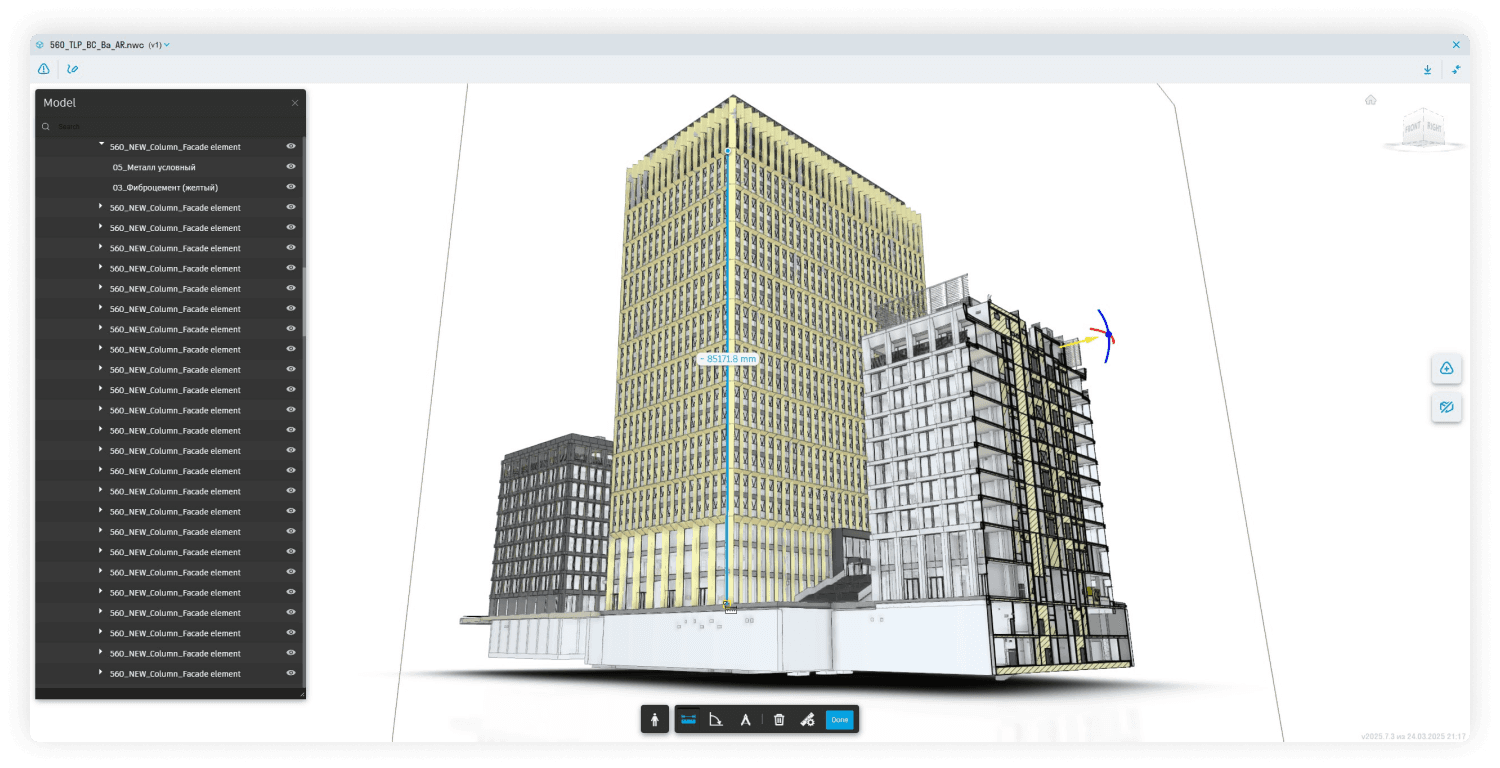Click the warning notifications icon
This screenshot has width=1500, height=768.
[x=43, y=69]
